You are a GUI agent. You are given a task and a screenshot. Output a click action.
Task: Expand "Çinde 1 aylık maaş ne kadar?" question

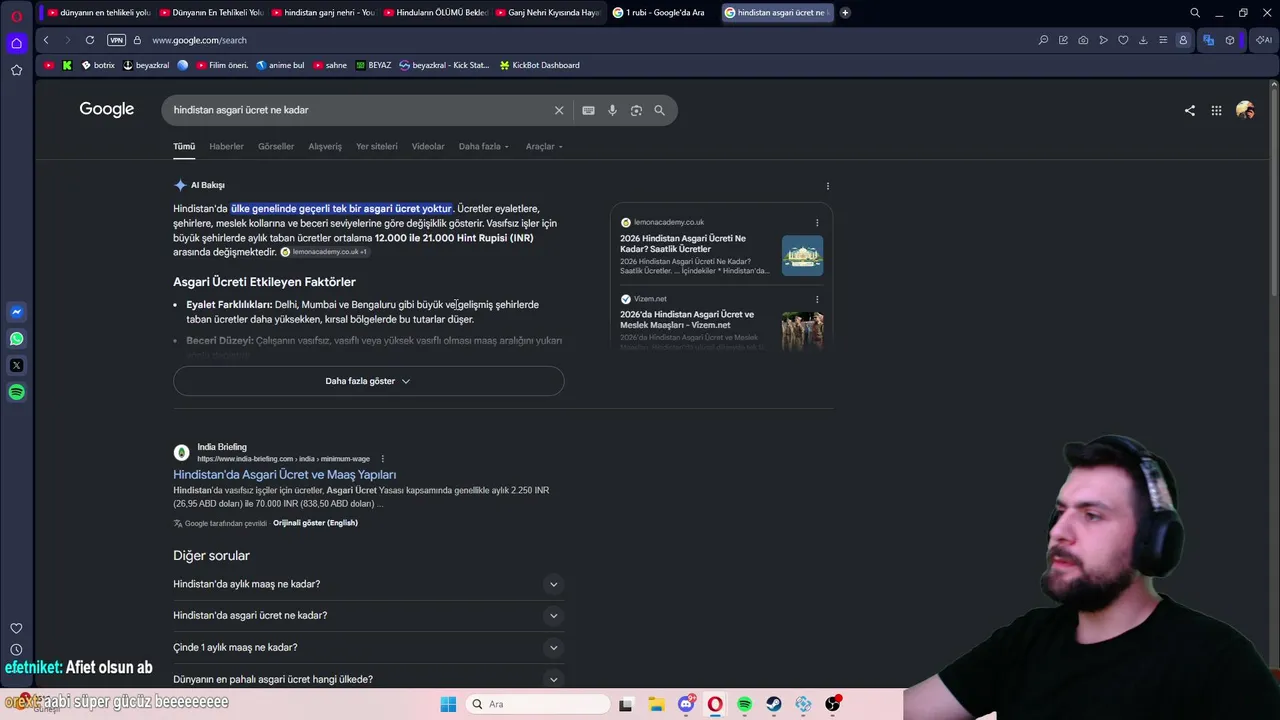(368, 647)
